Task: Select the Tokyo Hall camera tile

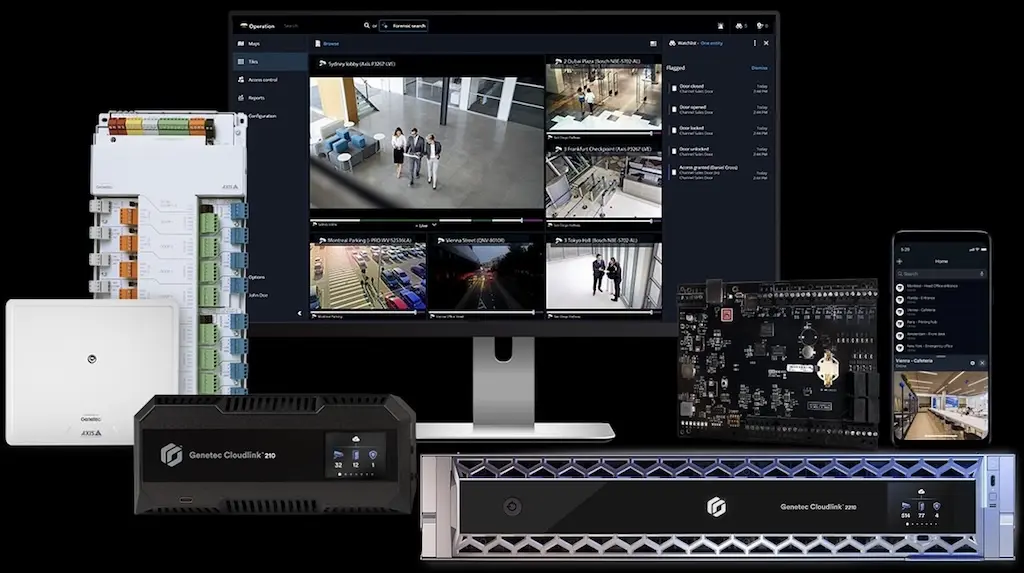Action: point(603,276)
